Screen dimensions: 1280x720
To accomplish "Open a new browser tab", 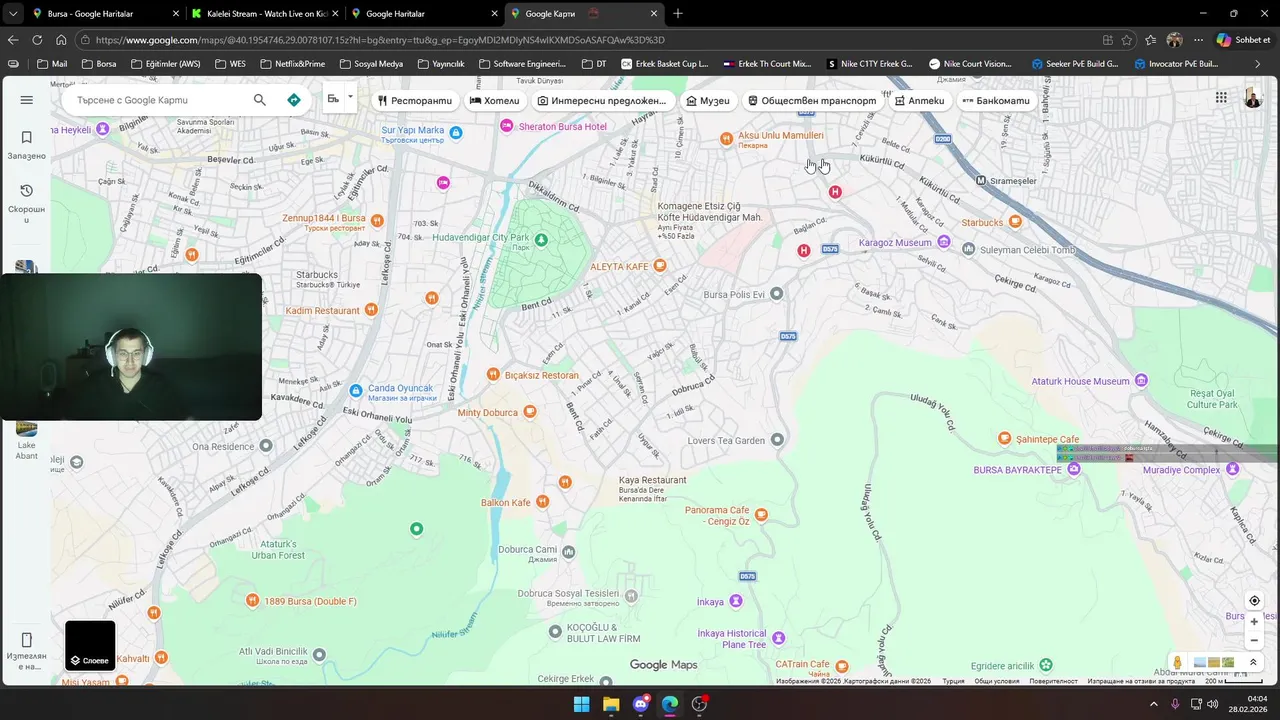I will pos(678,14).
